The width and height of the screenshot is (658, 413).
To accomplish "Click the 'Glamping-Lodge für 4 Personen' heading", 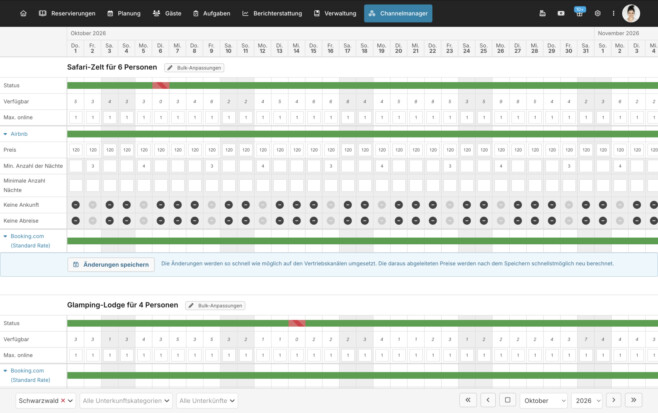I will point(123,305).
